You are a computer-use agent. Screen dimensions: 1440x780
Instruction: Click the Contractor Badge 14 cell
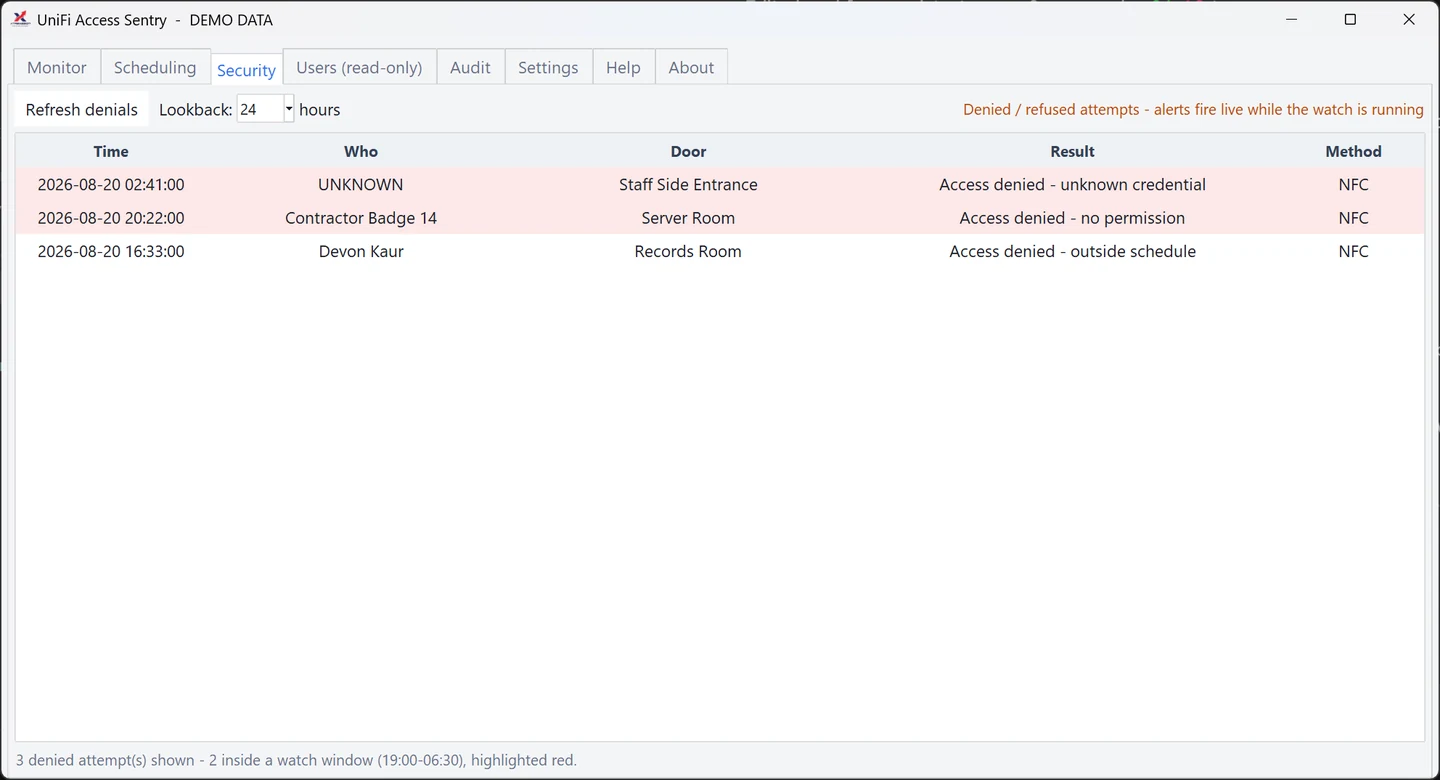pyautogui.click(x=361, y=217)
